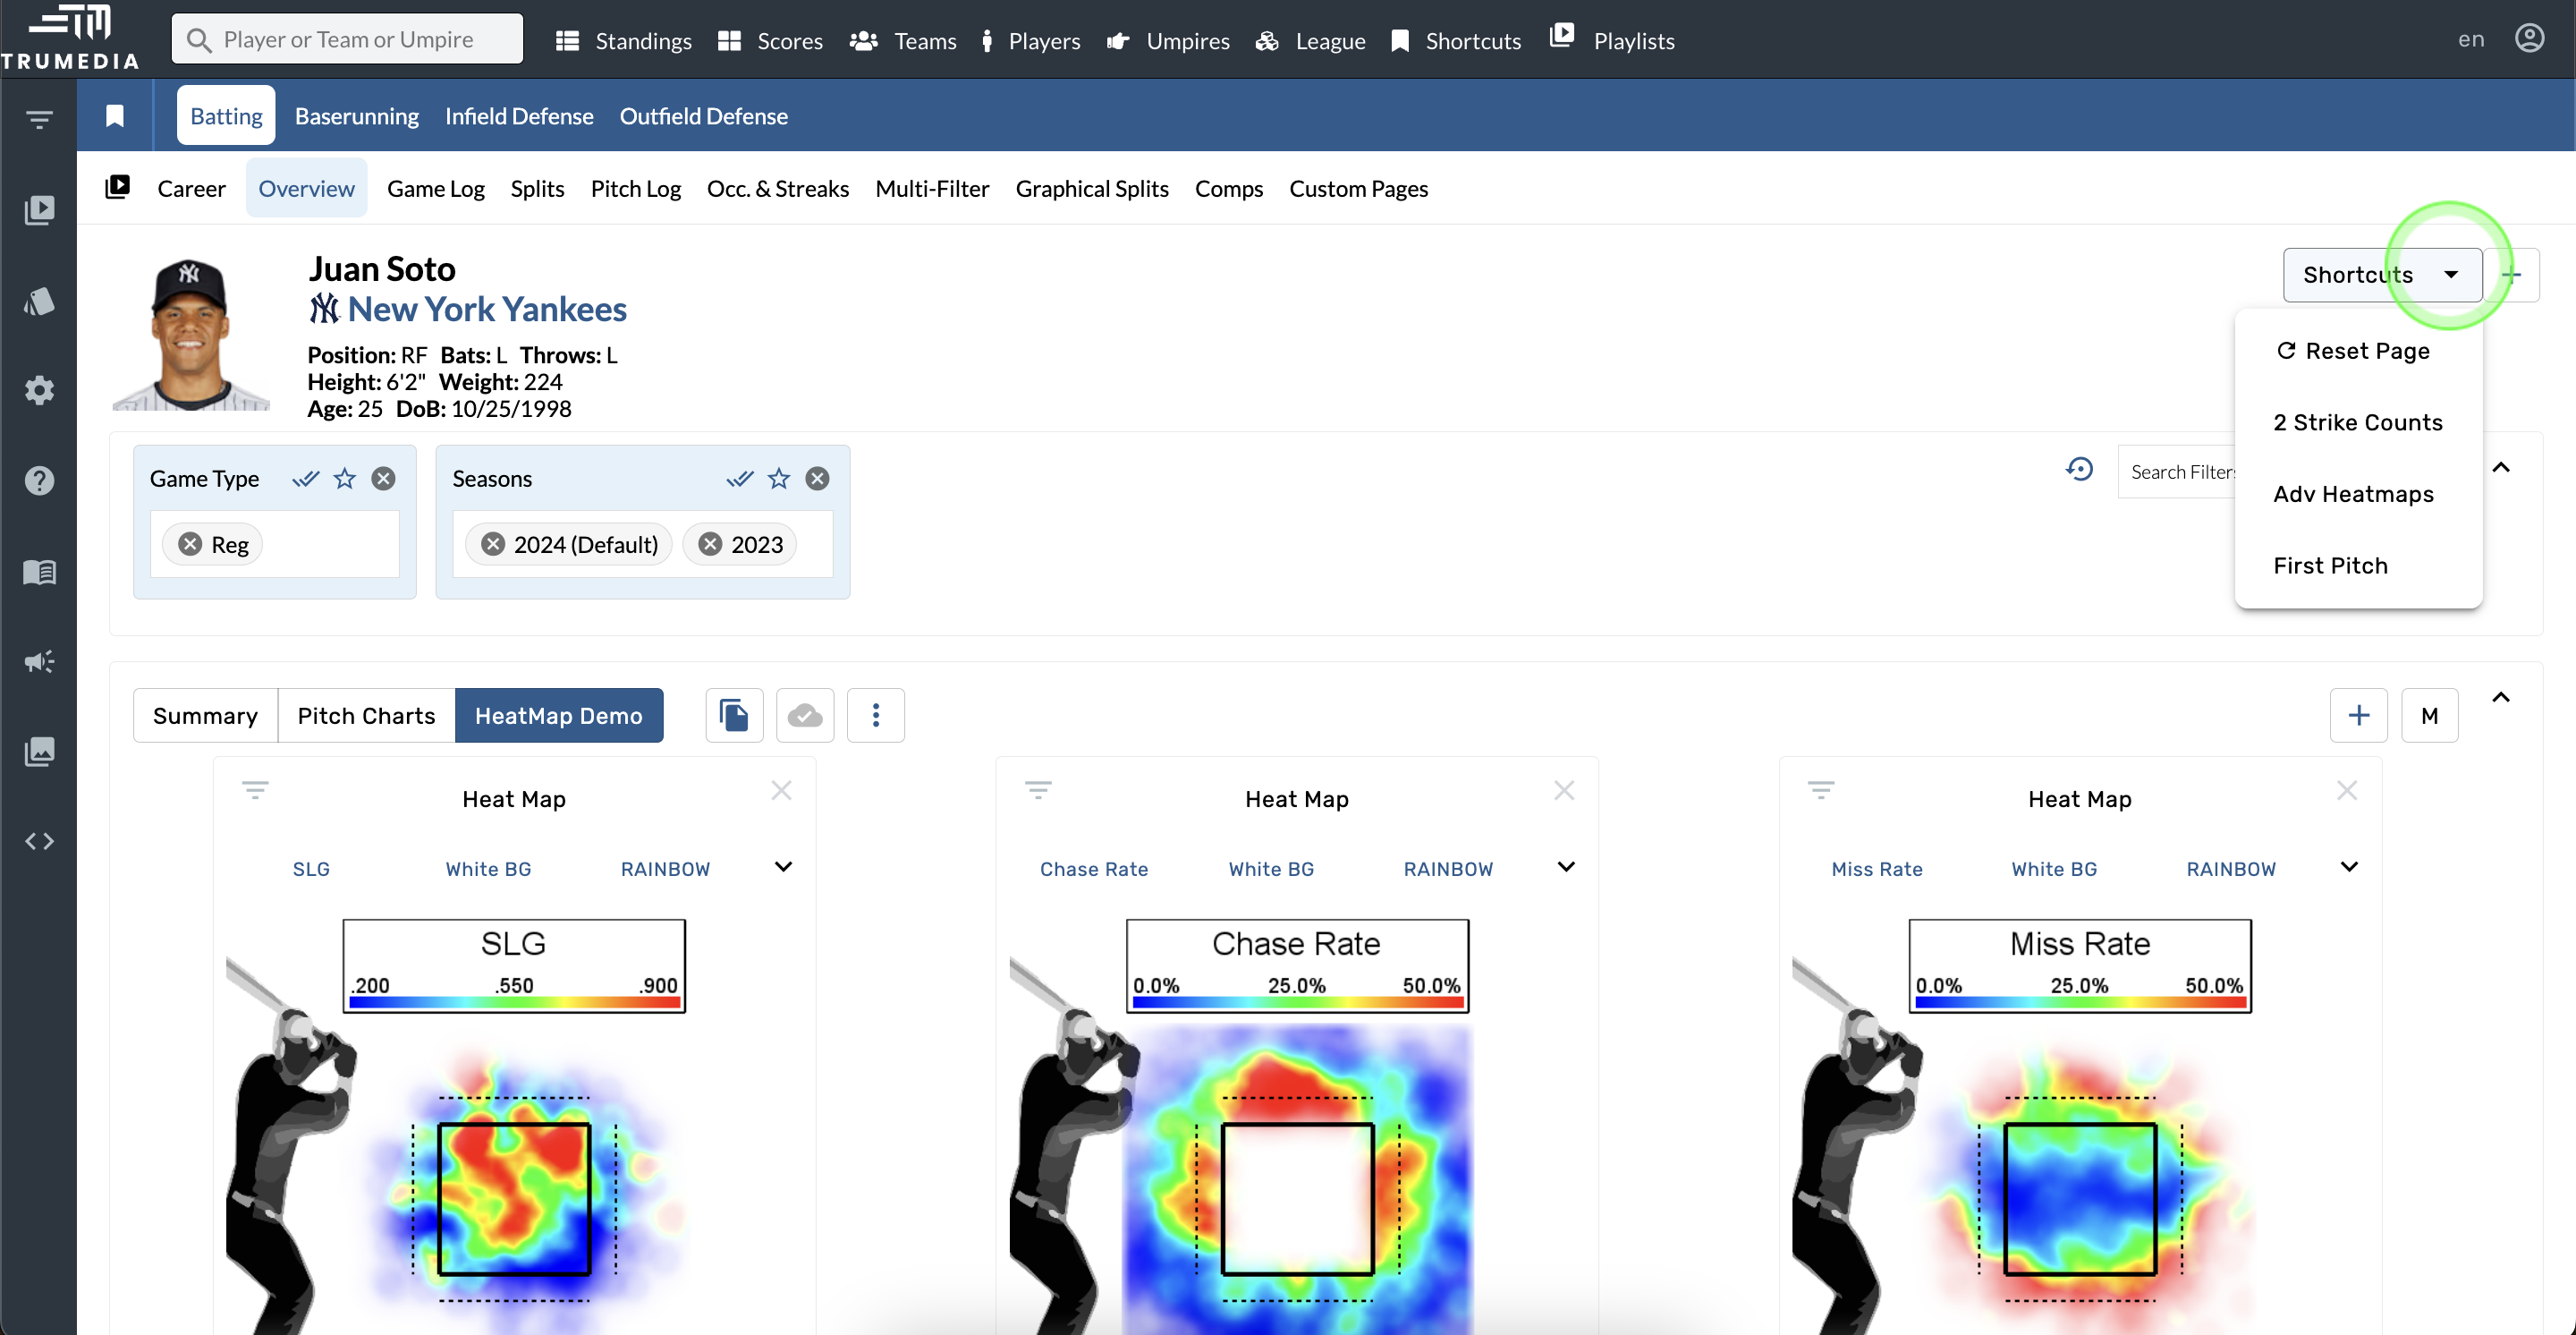
Task: Open the settings gear in the sidebar
Action: [40, 390]
